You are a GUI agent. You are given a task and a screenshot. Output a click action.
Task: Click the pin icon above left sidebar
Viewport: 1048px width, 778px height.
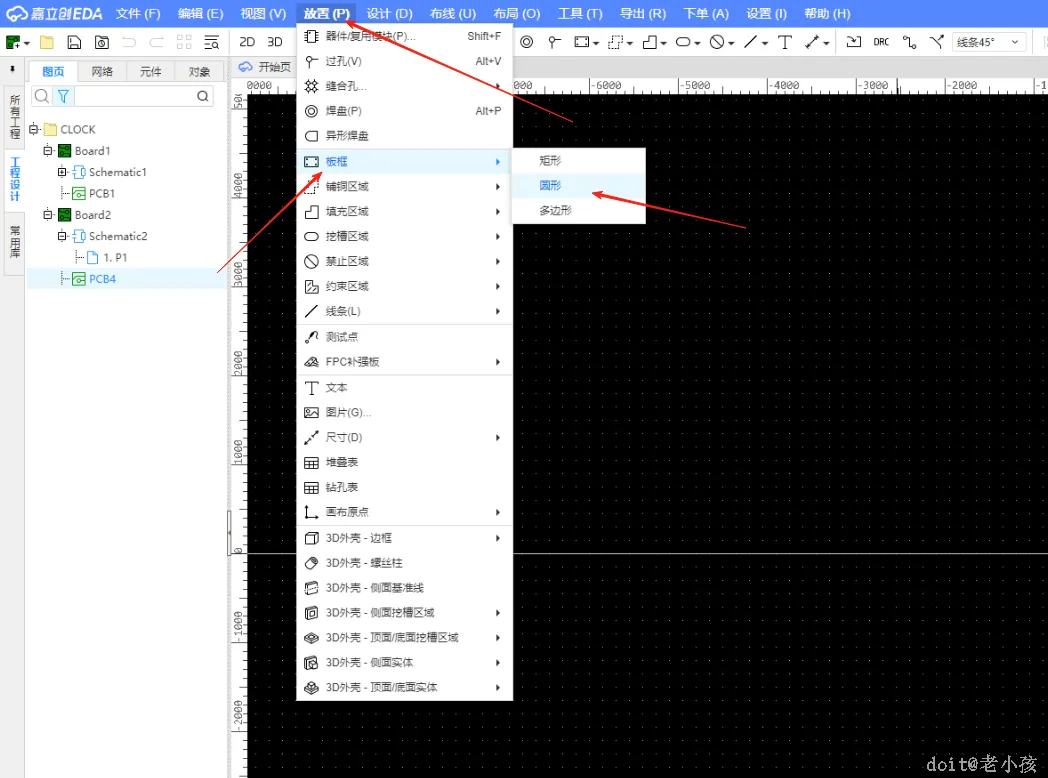13,69
